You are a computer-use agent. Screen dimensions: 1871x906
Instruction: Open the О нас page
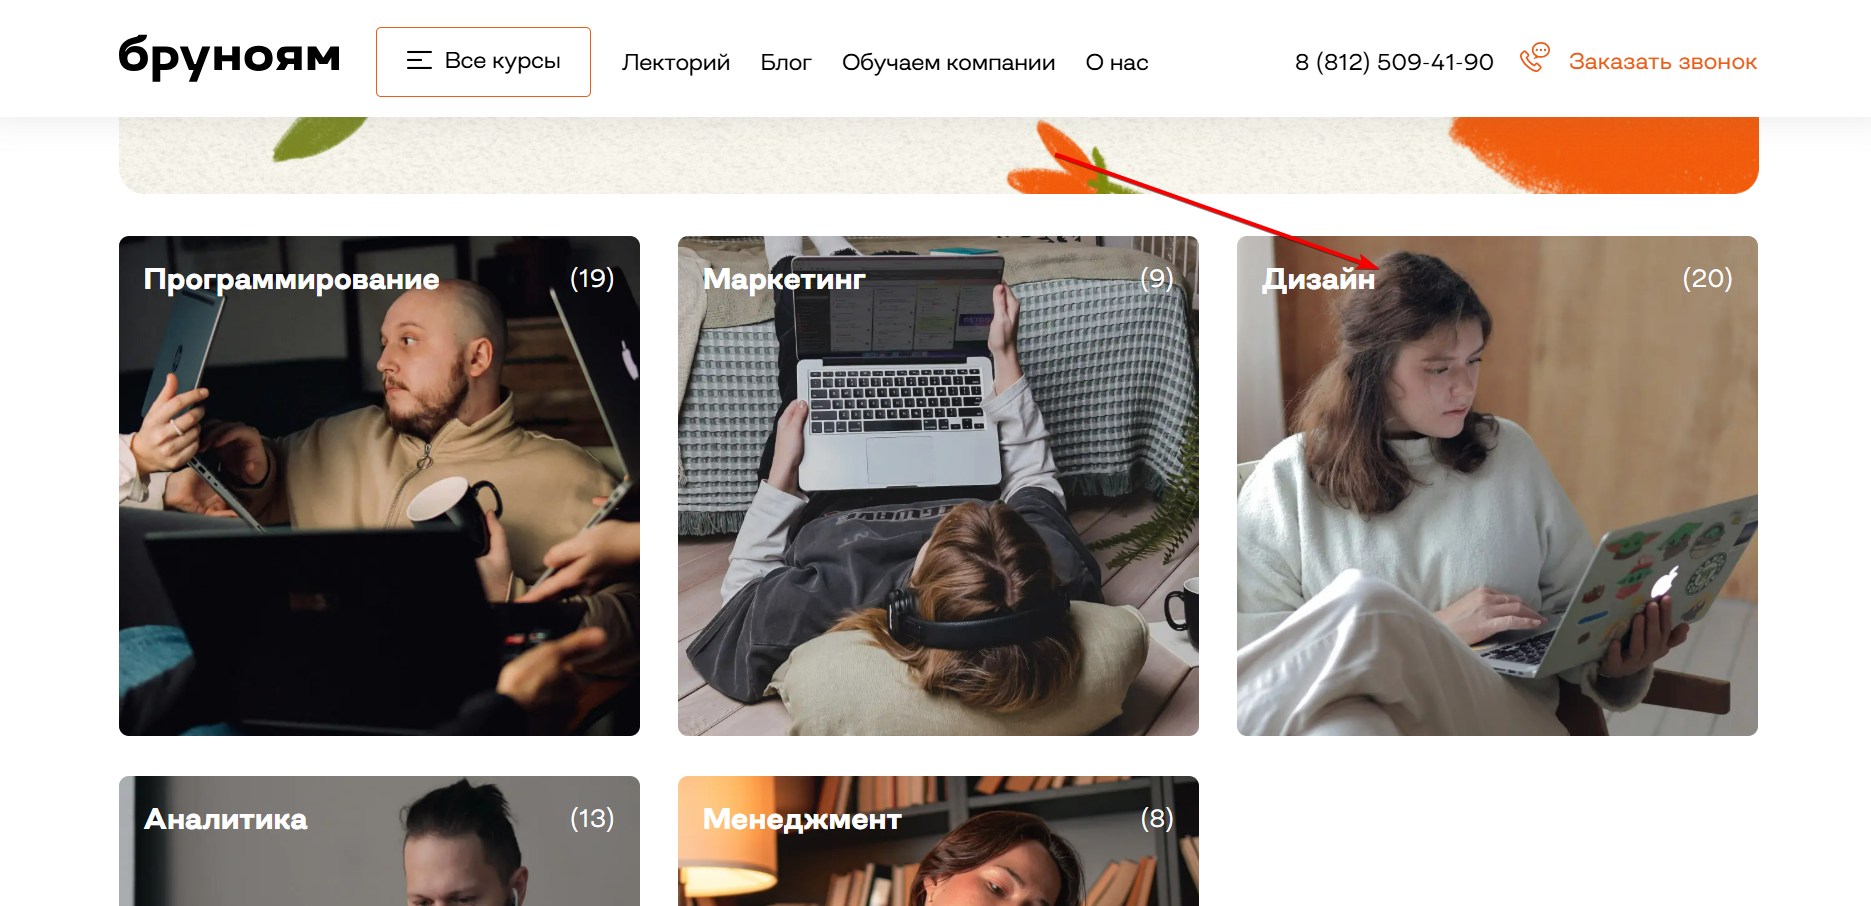(x=1117, y=63)
